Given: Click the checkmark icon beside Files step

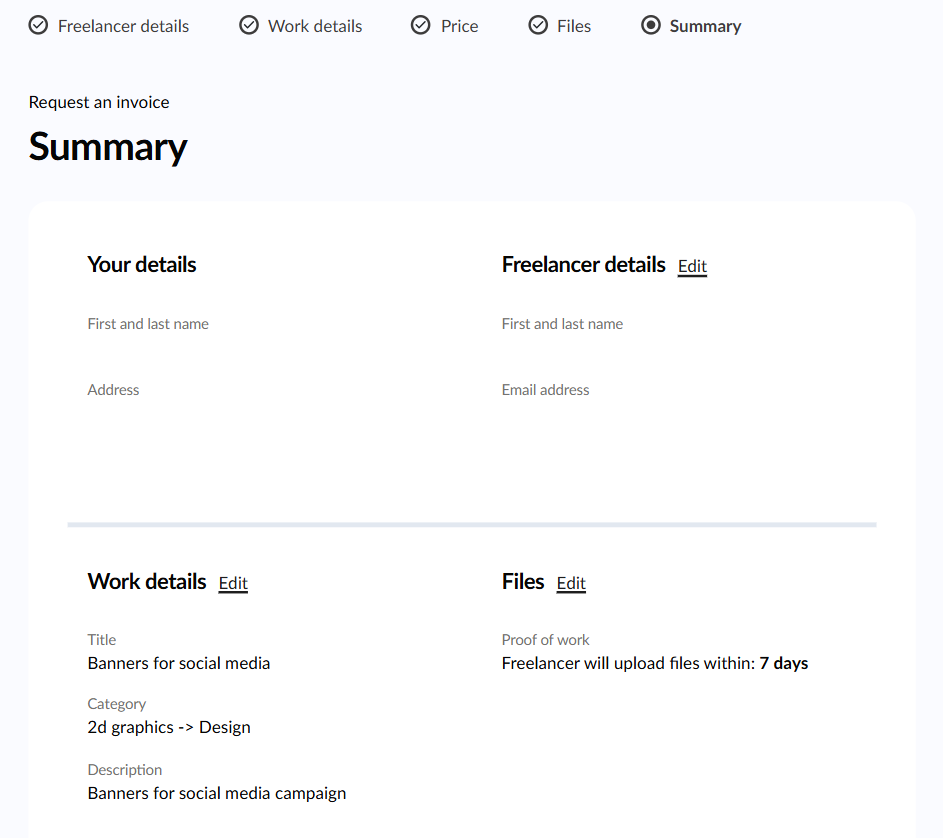Looking at the screenshot, I should point(538,26).
